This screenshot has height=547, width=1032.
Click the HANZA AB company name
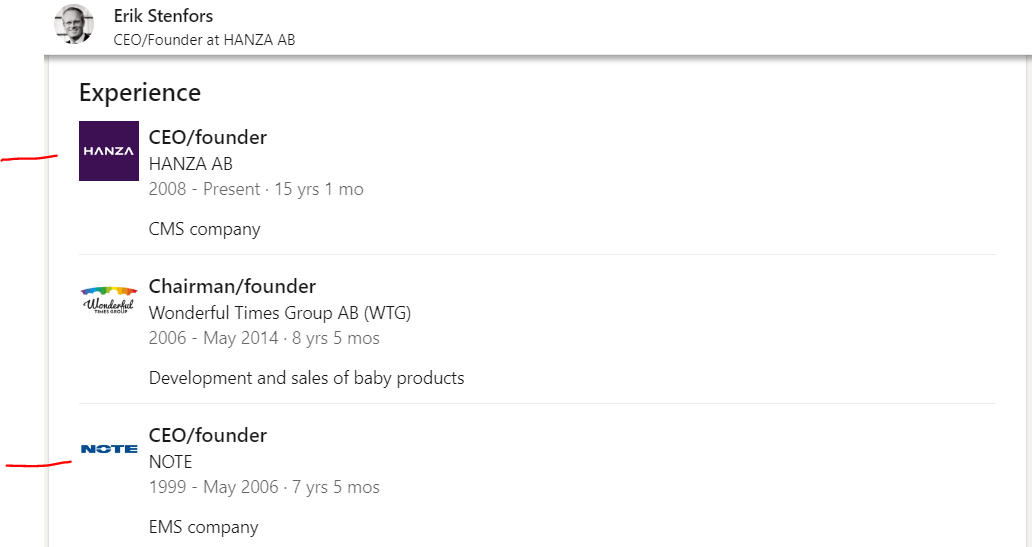(191, 164)
